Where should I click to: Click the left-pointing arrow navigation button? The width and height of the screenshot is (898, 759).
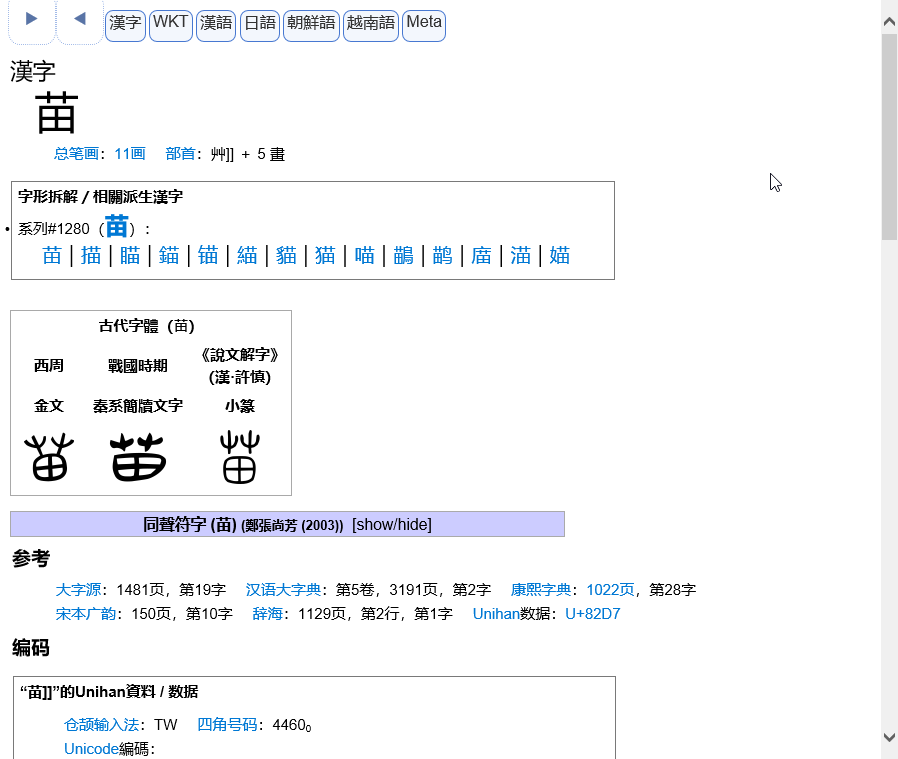tap(80, 20)
